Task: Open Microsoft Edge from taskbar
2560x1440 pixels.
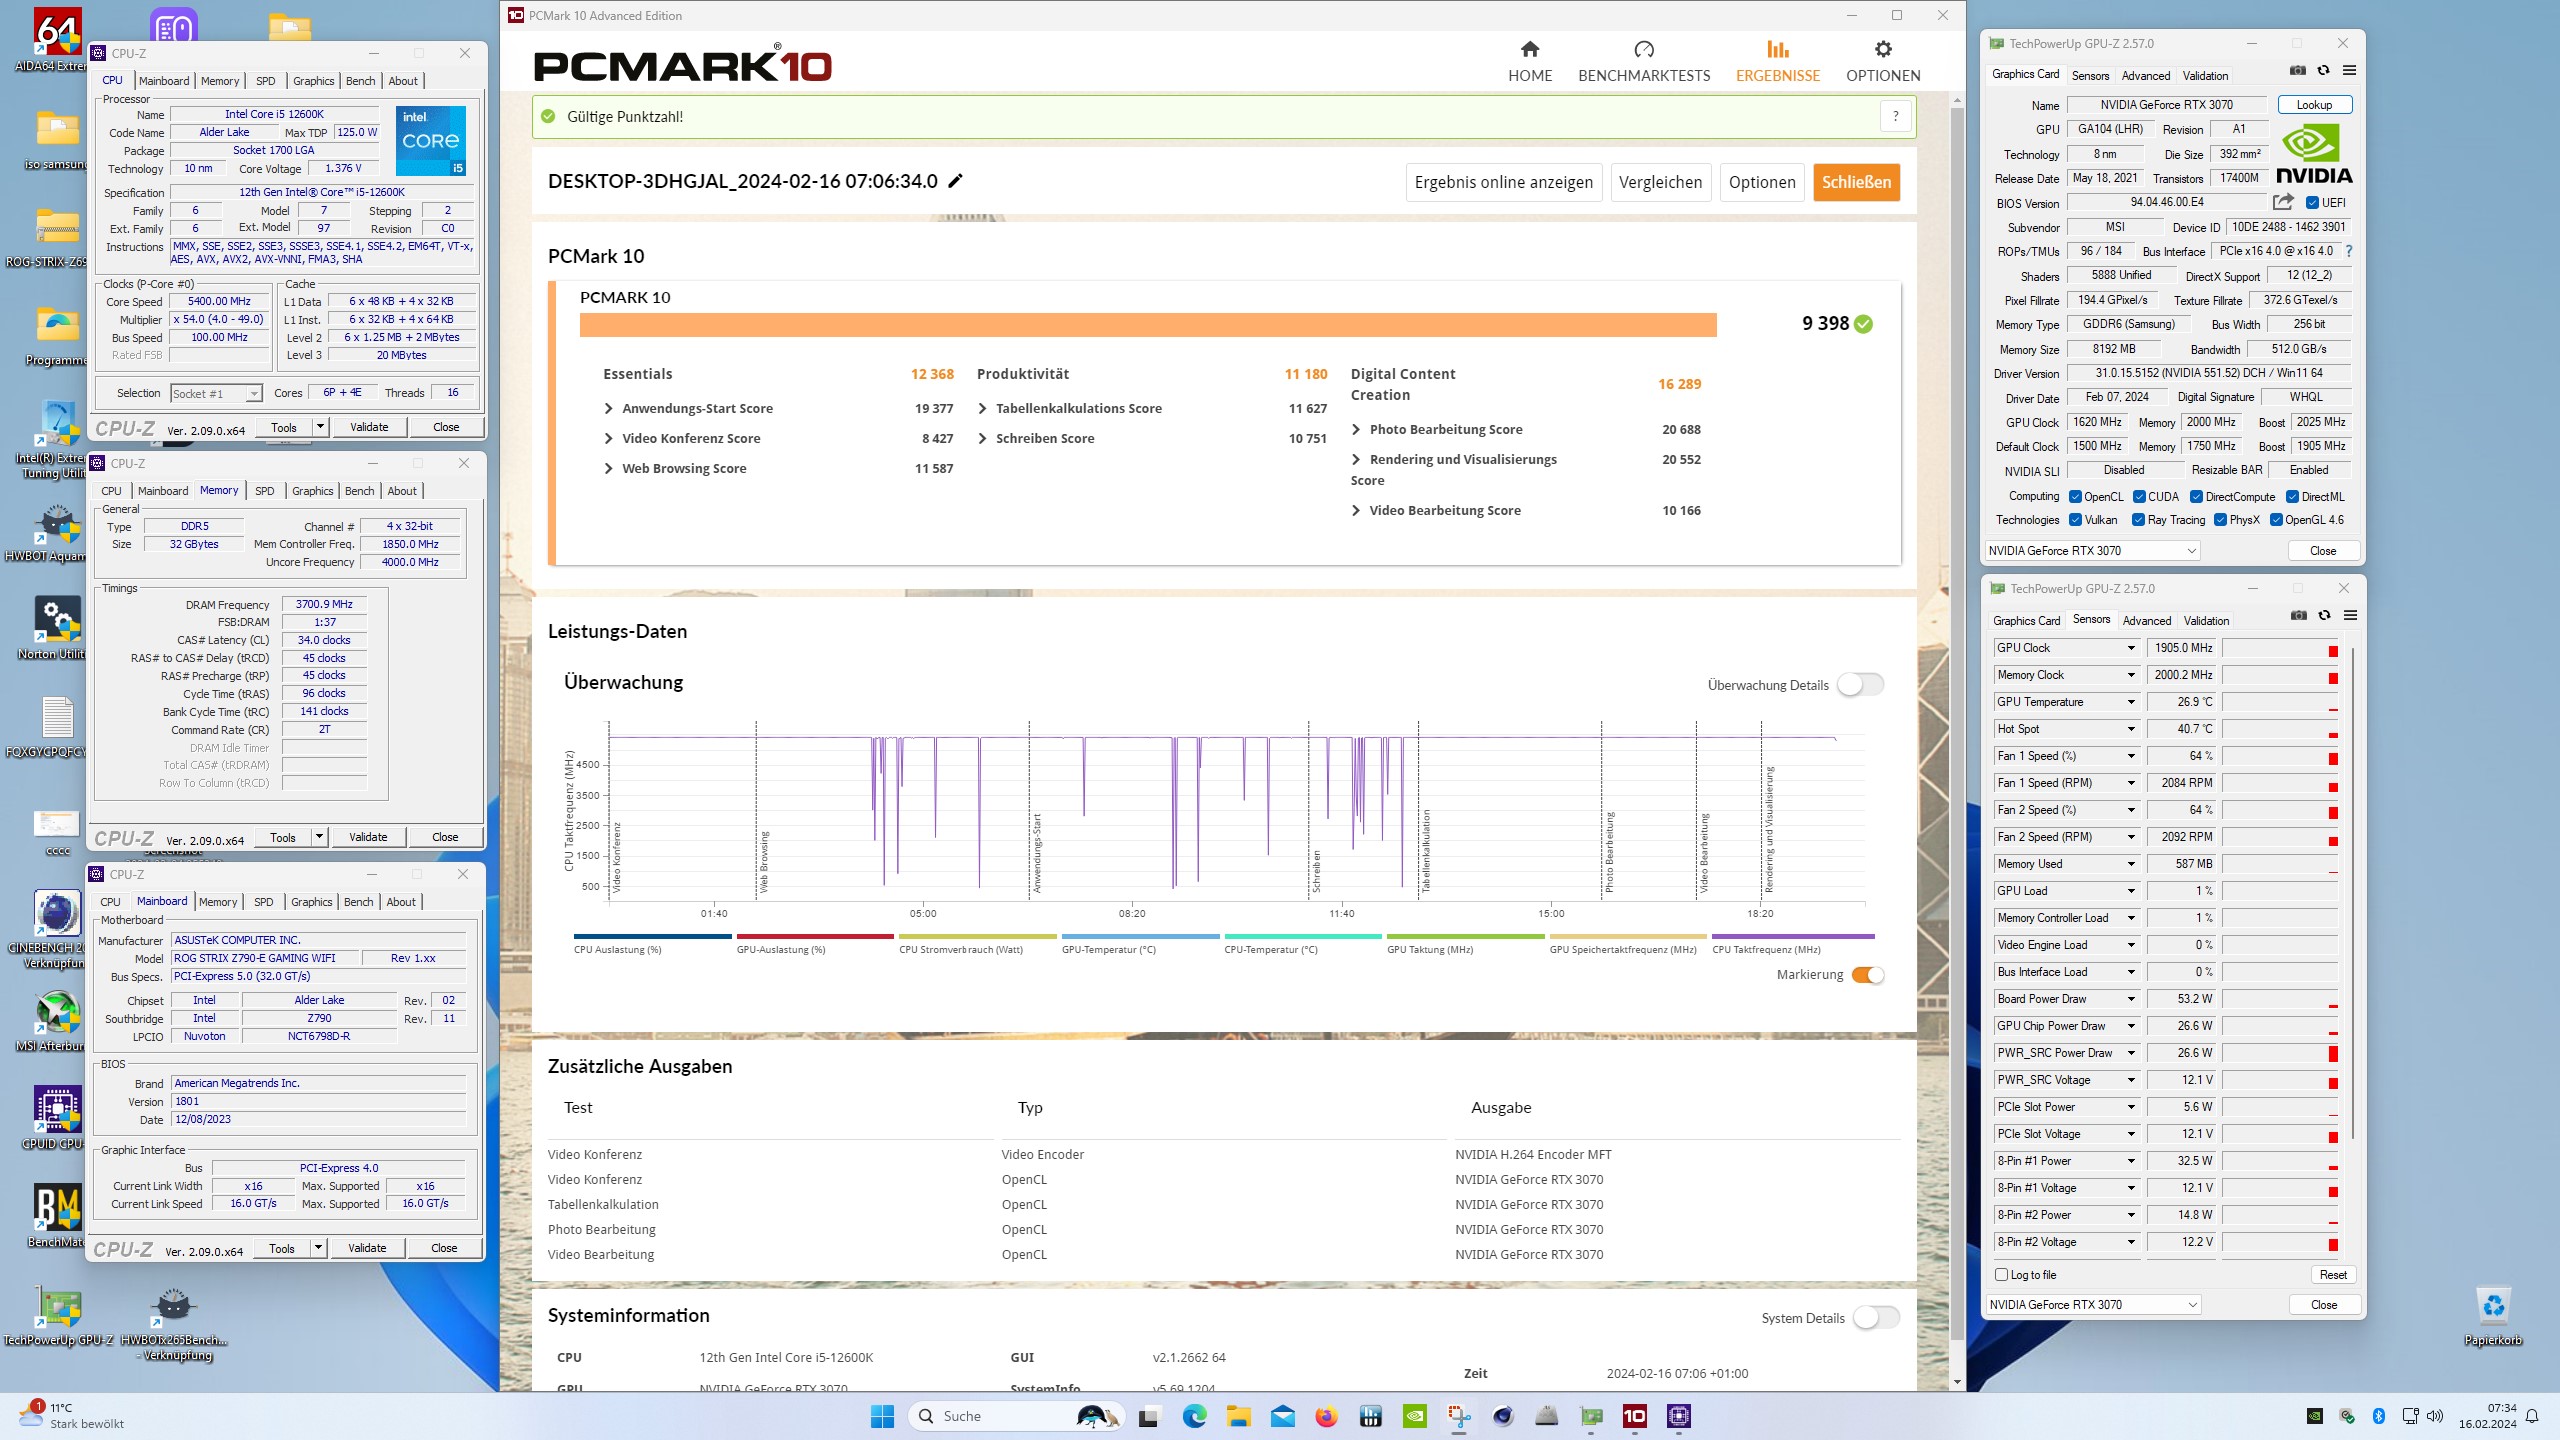Action: [x=1194, y=1416]
